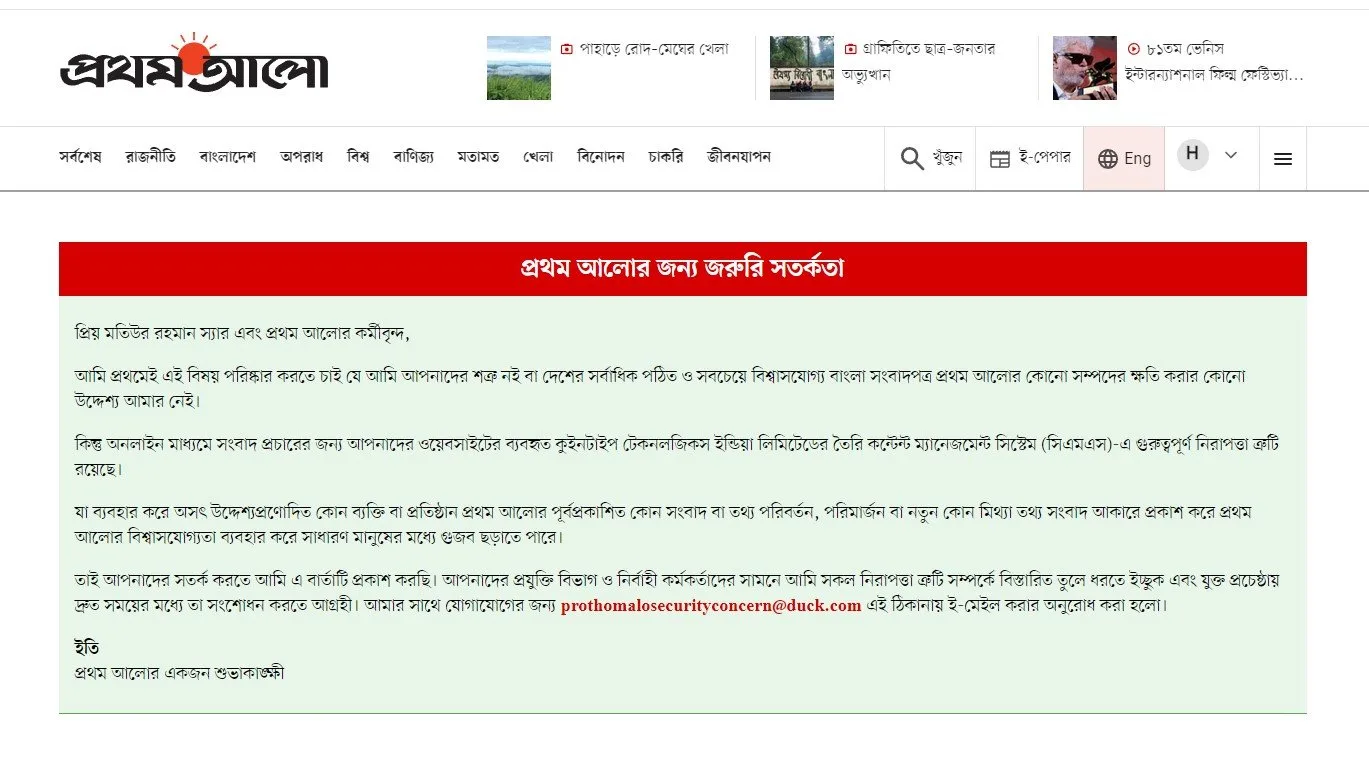The width and height of the screenshot is (1369, 777).
Task: Navigate to the বিনোদন section
Action: click(x=601, y=157)
